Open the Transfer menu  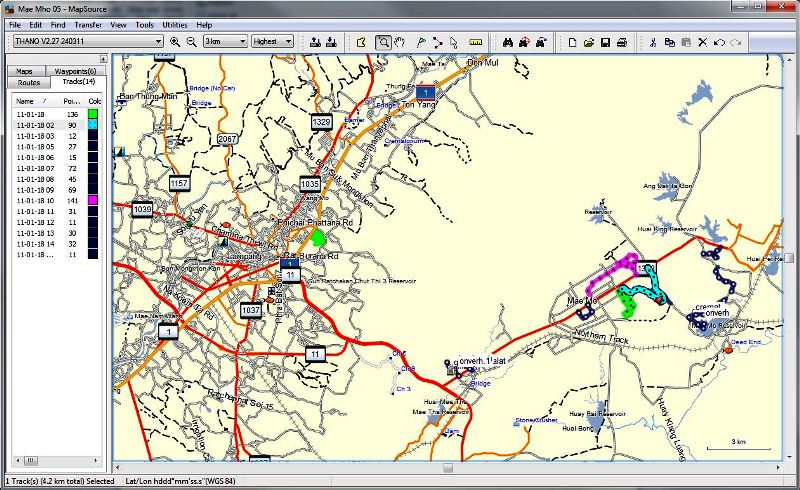click(x=88, y=24)
